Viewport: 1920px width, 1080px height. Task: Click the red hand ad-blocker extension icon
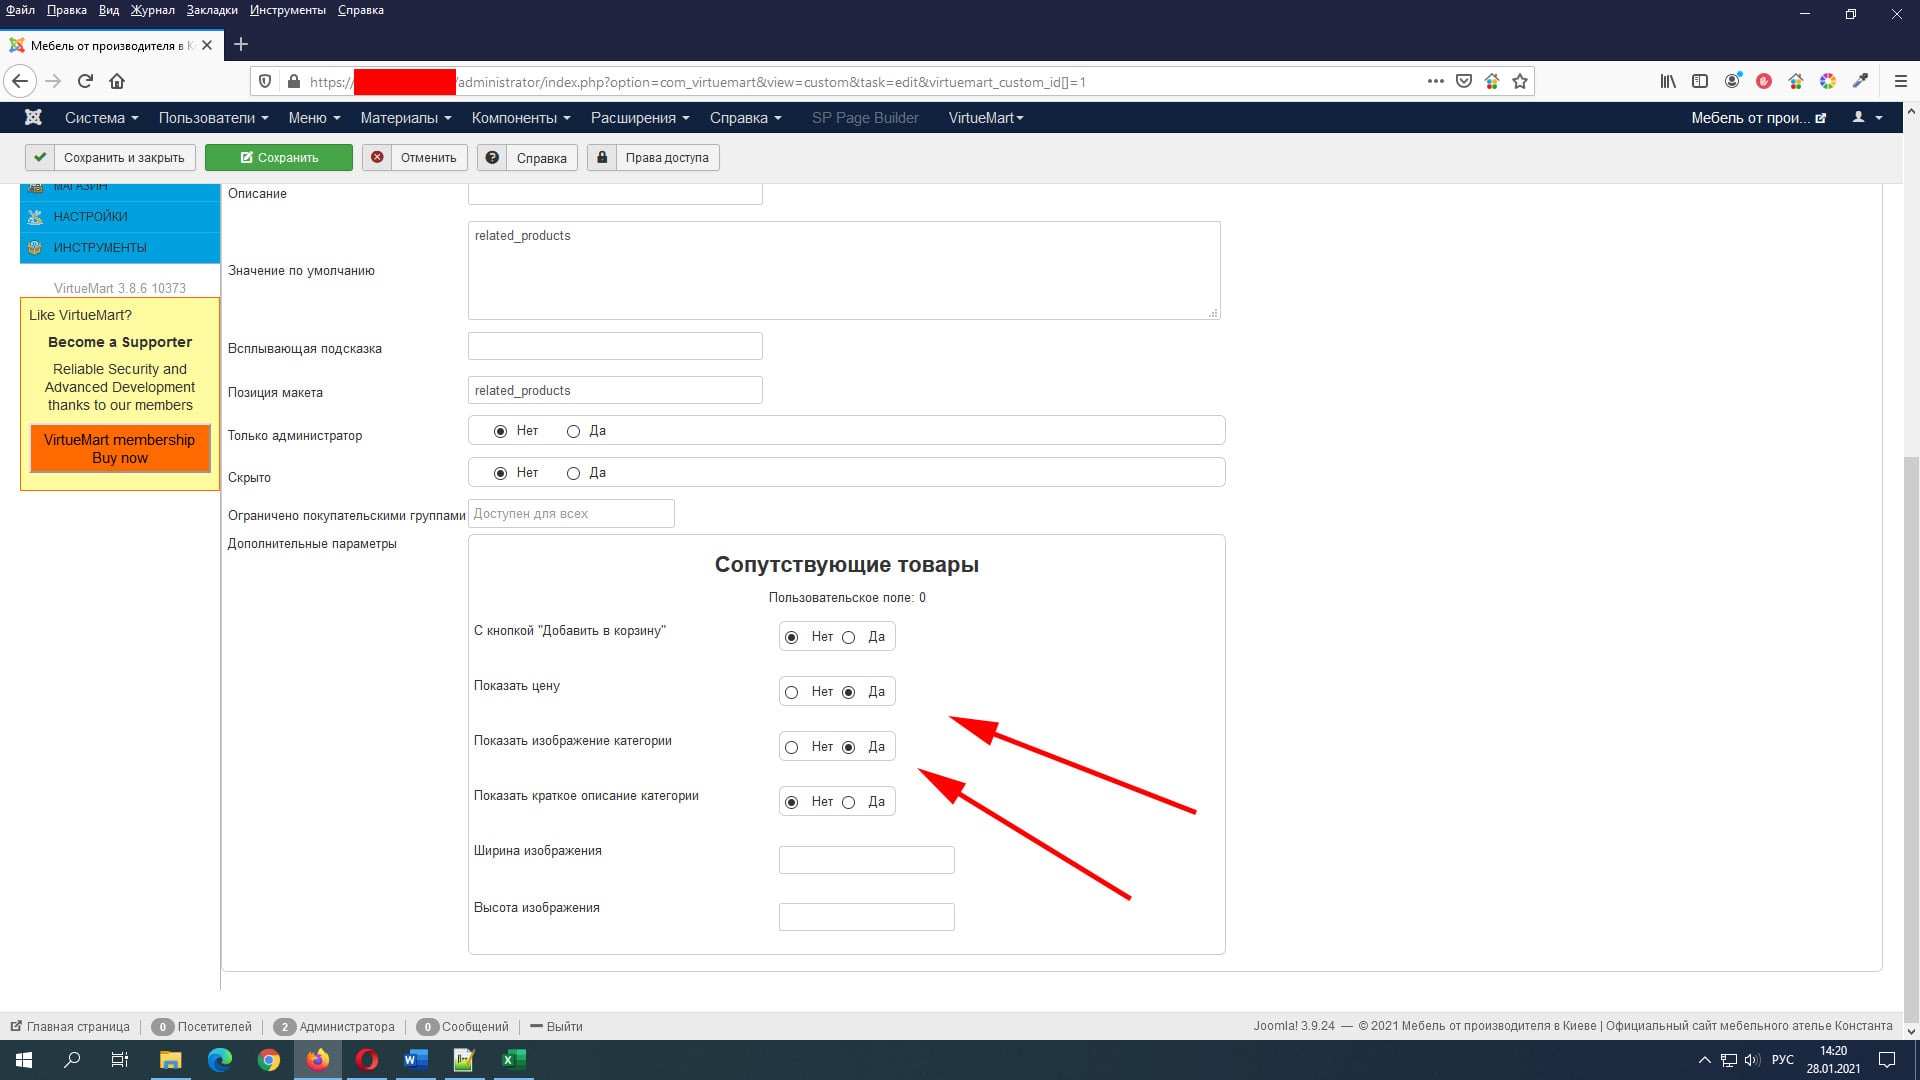click(1764, 81)
